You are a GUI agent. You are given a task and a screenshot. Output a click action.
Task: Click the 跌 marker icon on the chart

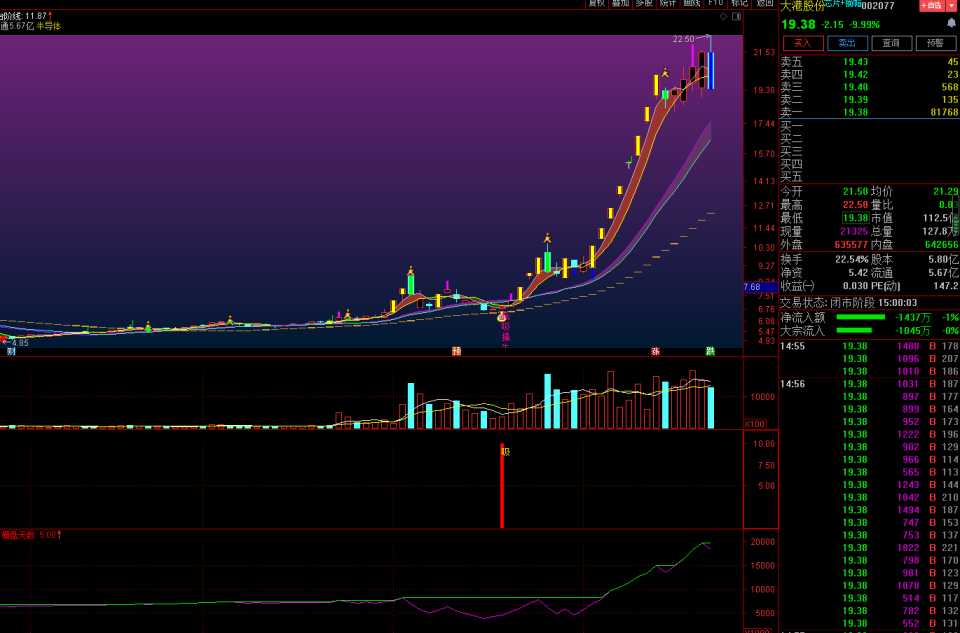tap(710, 351)
